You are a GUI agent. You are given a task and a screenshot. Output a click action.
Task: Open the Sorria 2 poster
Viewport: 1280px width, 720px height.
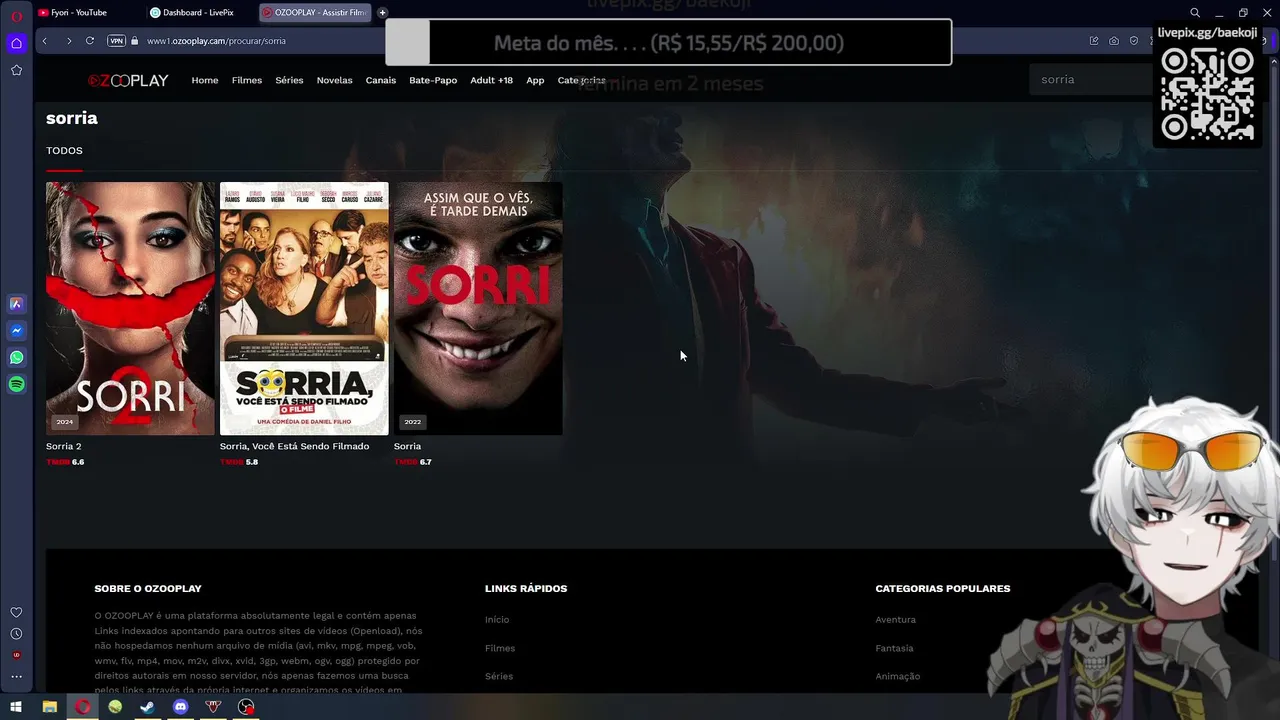click(x=130, y=308)
